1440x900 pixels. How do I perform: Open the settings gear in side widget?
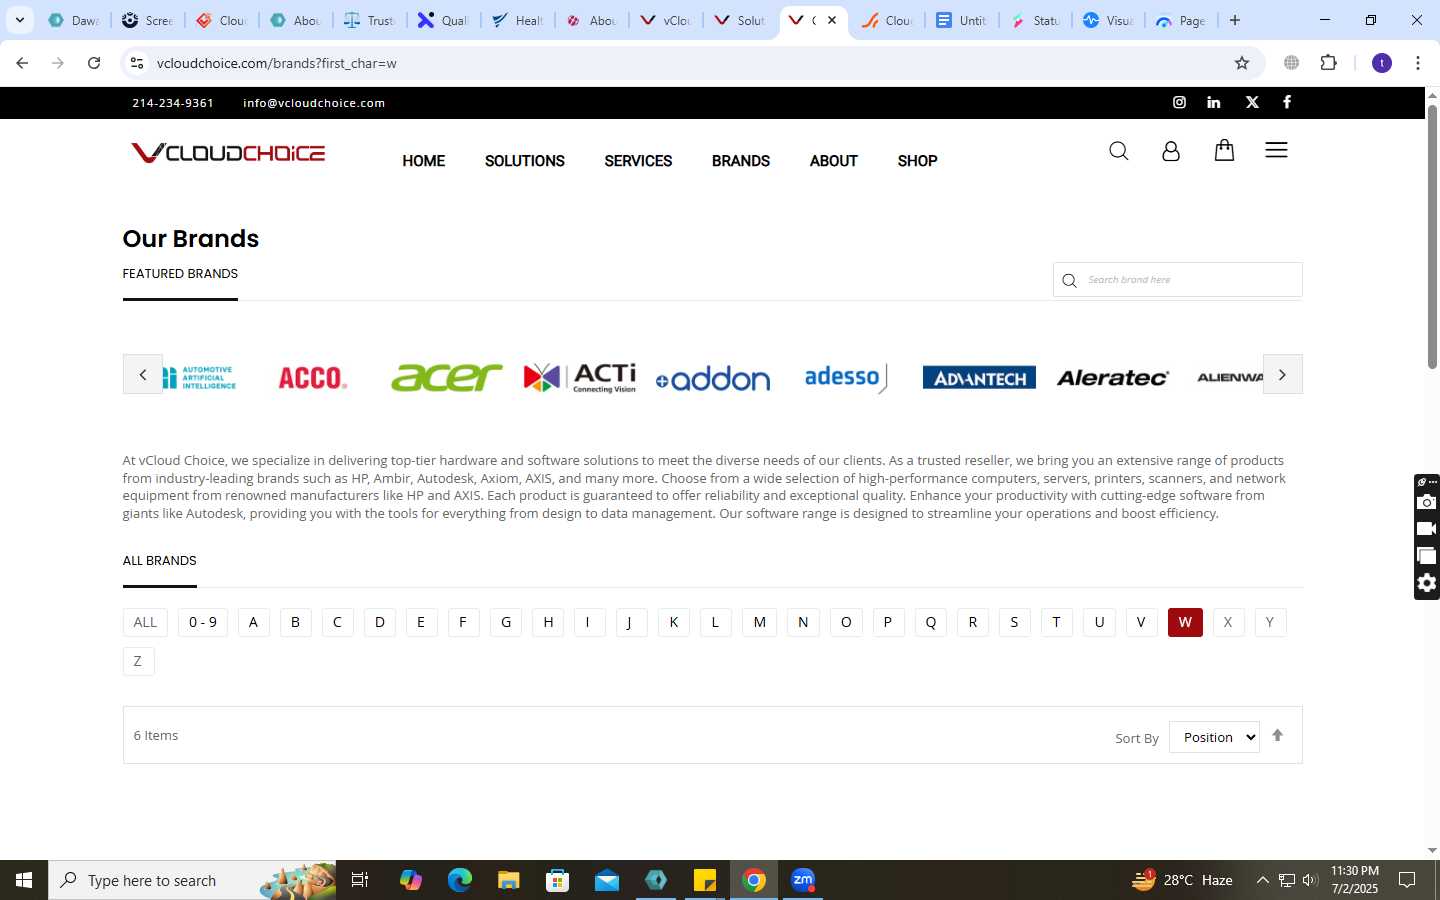coord(1427,583)
